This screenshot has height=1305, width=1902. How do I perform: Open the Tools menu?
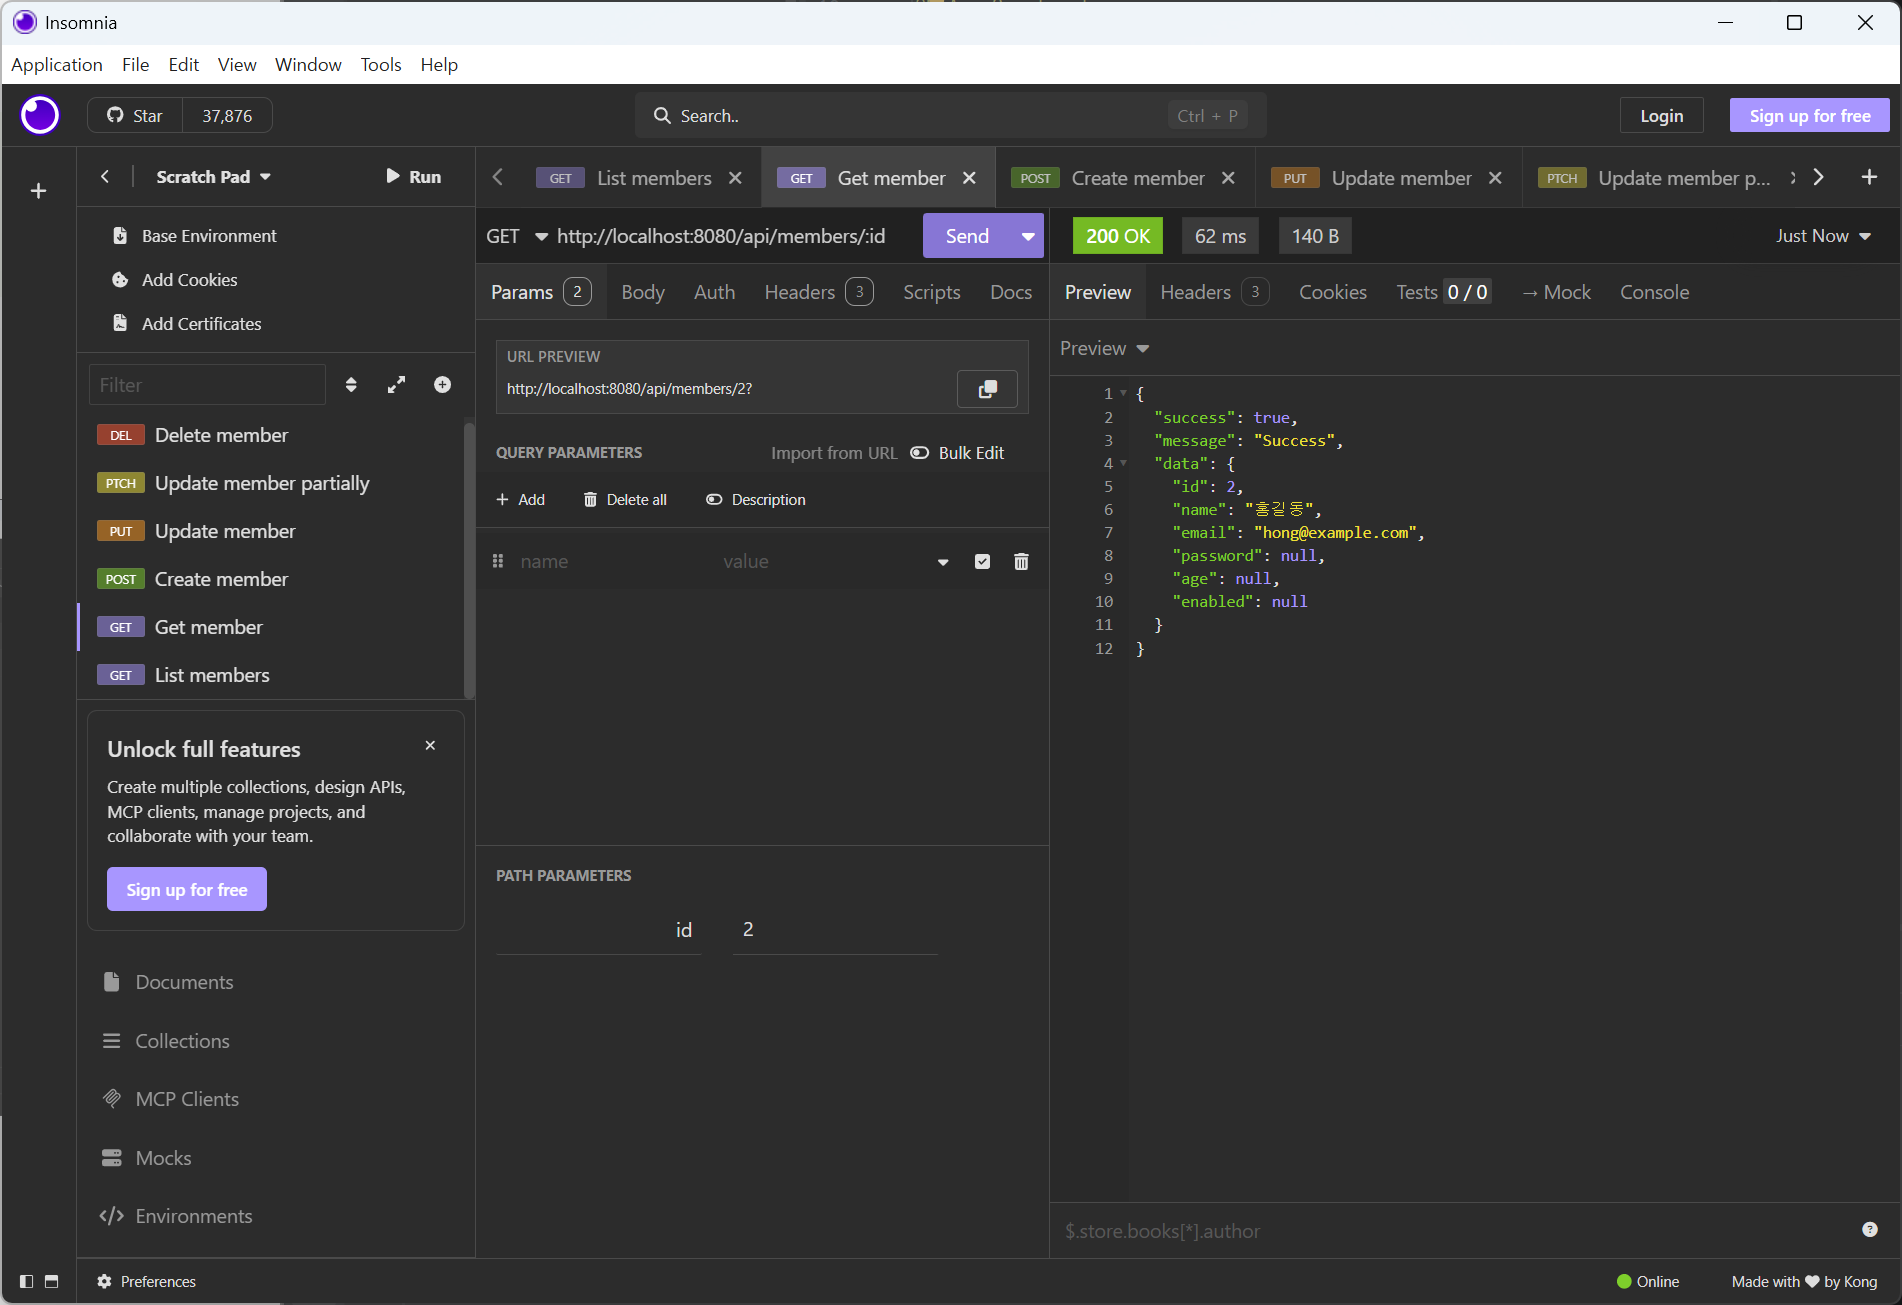pos(380,65)
